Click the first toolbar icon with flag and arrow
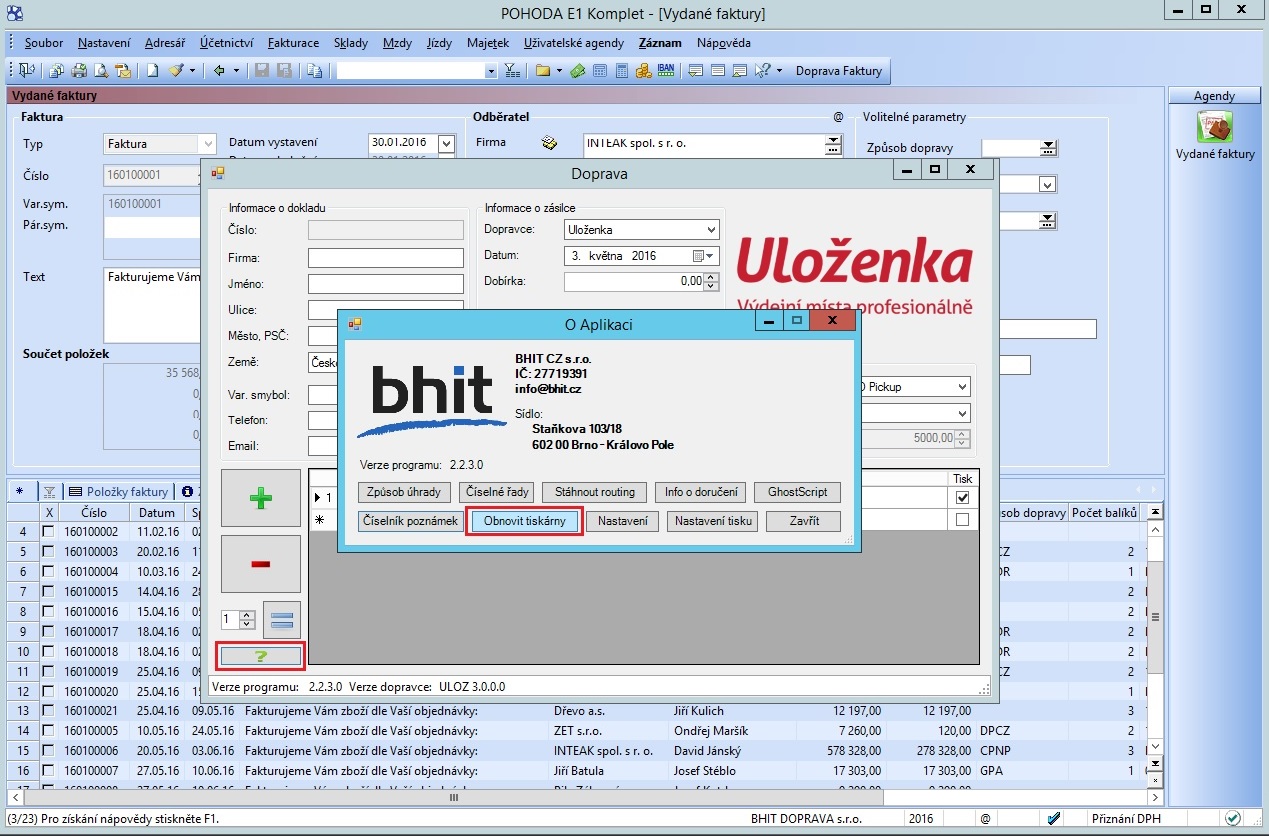 point(26,71)
